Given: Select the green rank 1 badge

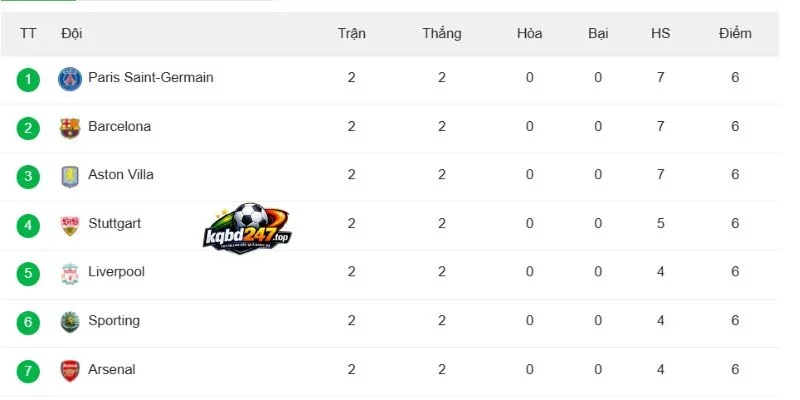Looking at the screenshot, I should tap(28, 80).
